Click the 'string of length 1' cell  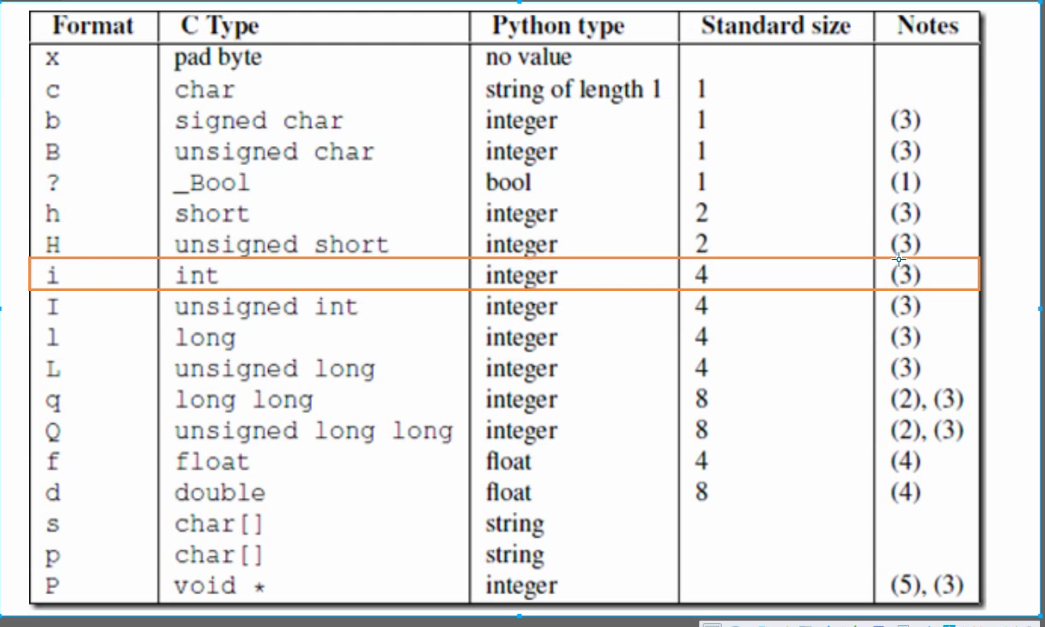pyautogui.click(x=573, y=90)
